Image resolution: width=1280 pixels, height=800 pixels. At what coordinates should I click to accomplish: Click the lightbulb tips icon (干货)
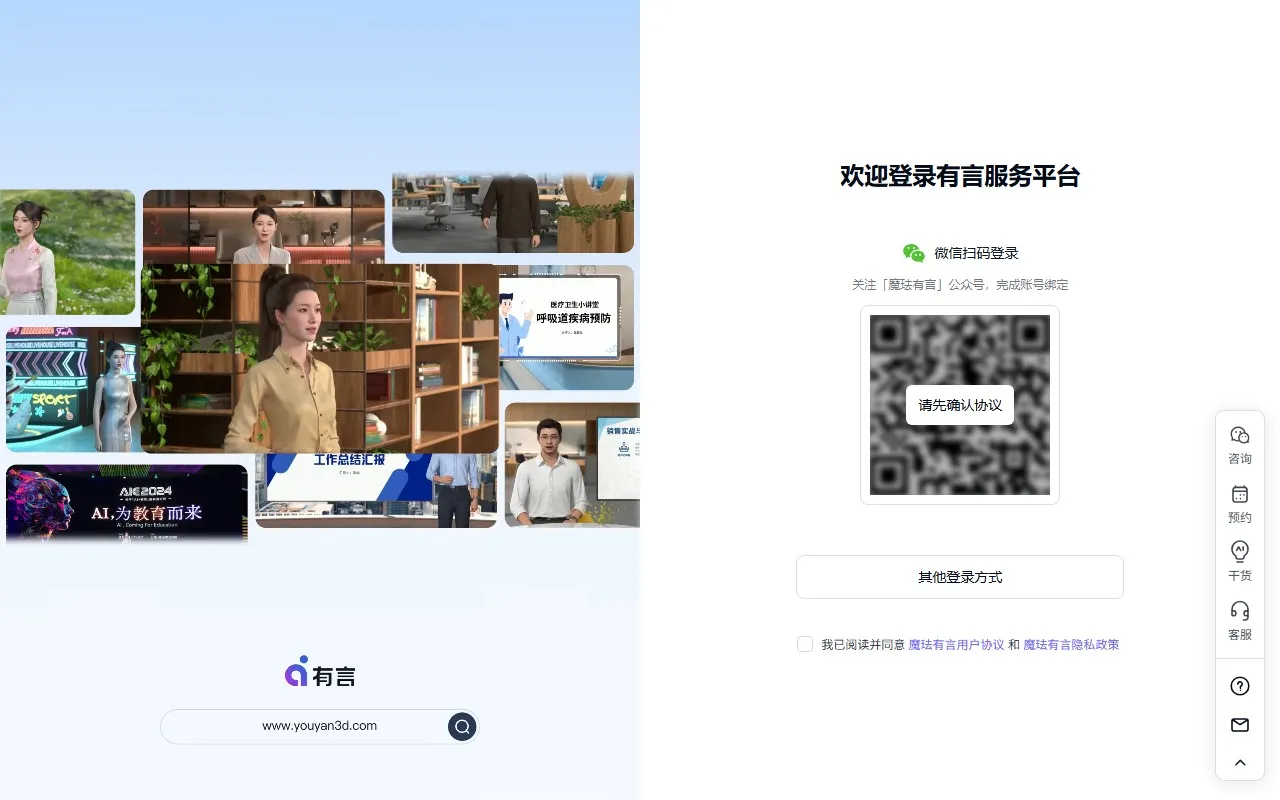1239,552
